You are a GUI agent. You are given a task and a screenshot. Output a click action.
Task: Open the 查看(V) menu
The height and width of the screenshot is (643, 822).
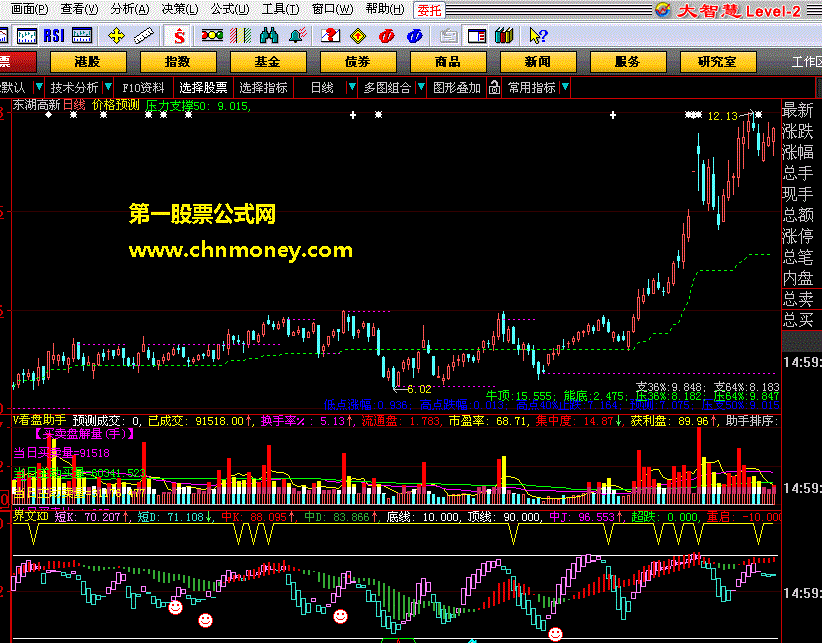point(79,9)
